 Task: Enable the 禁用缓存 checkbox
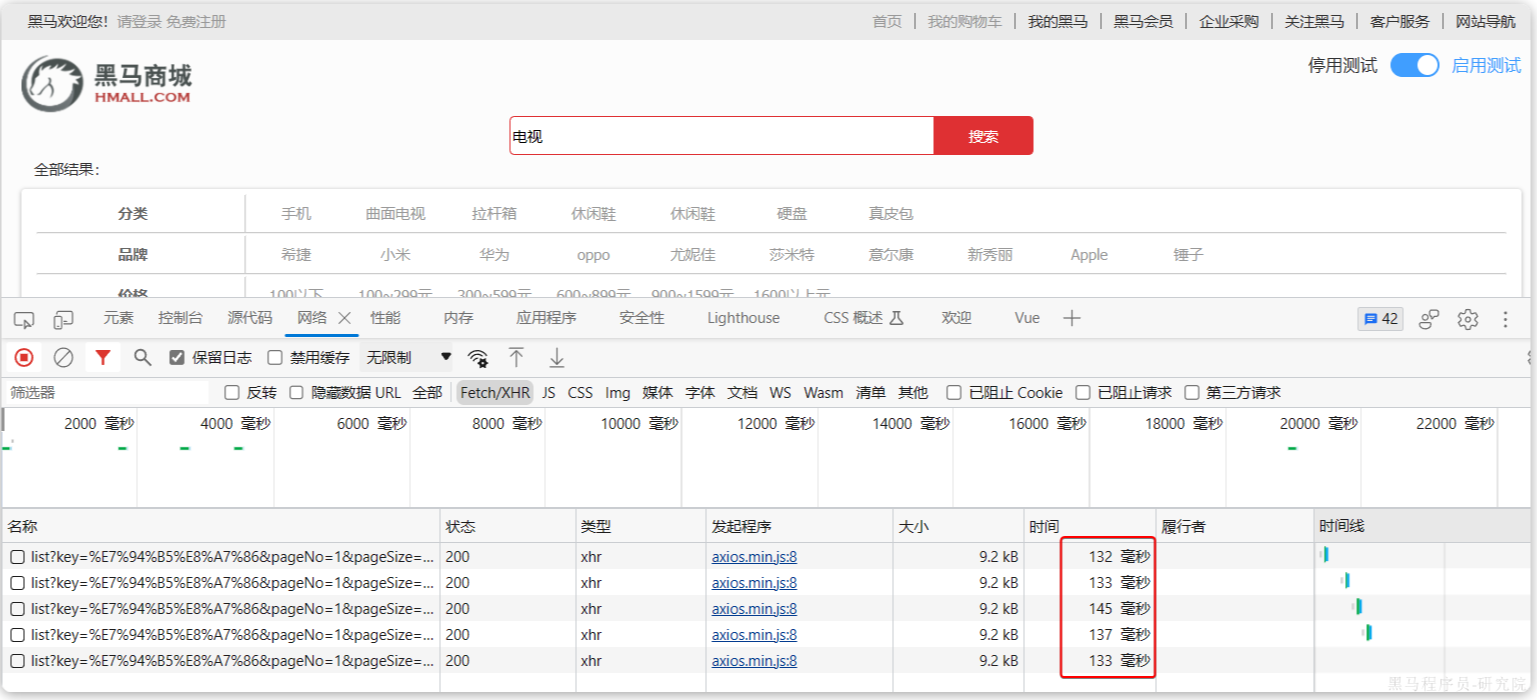tap(275, 358)
